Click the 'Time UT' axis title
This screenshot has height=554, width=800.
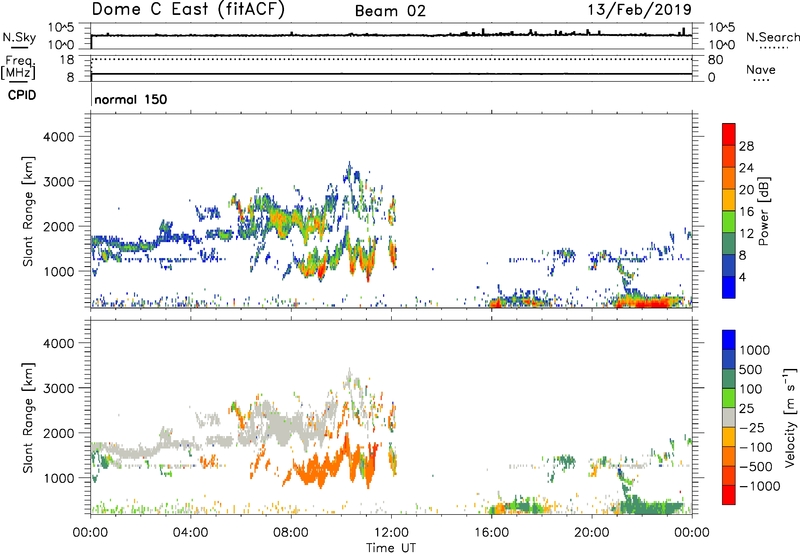coord(391,548)
